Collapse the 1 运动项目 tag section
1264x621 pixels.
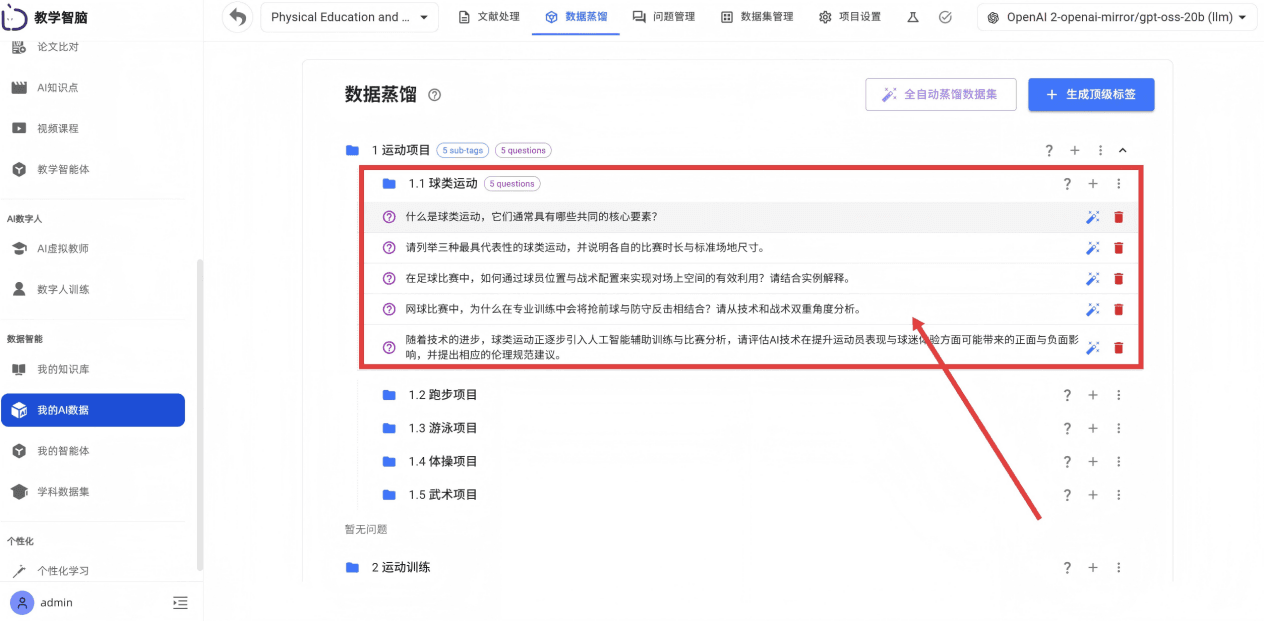pos(1122,150)
